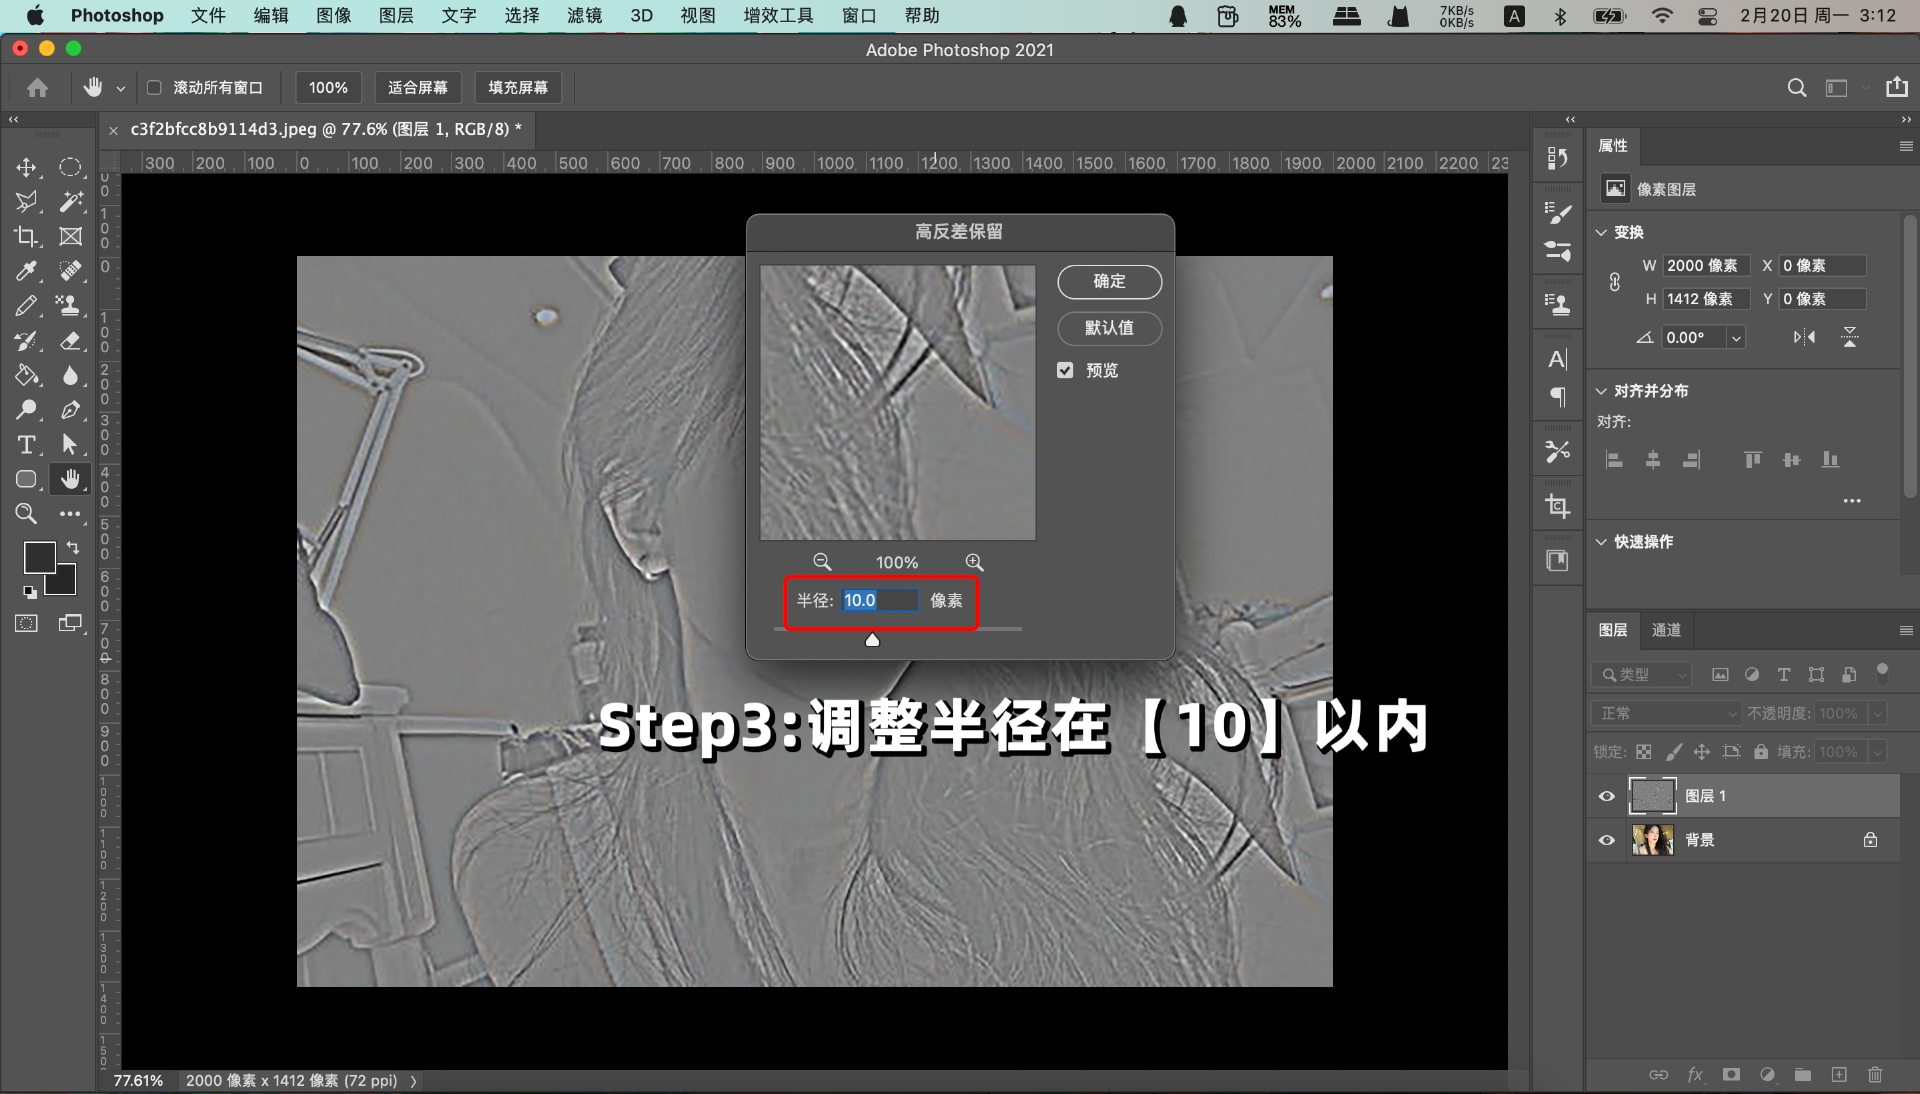The image size is (1920, 1094).
Task: Click the radius value input field
Action: point(878,600)
